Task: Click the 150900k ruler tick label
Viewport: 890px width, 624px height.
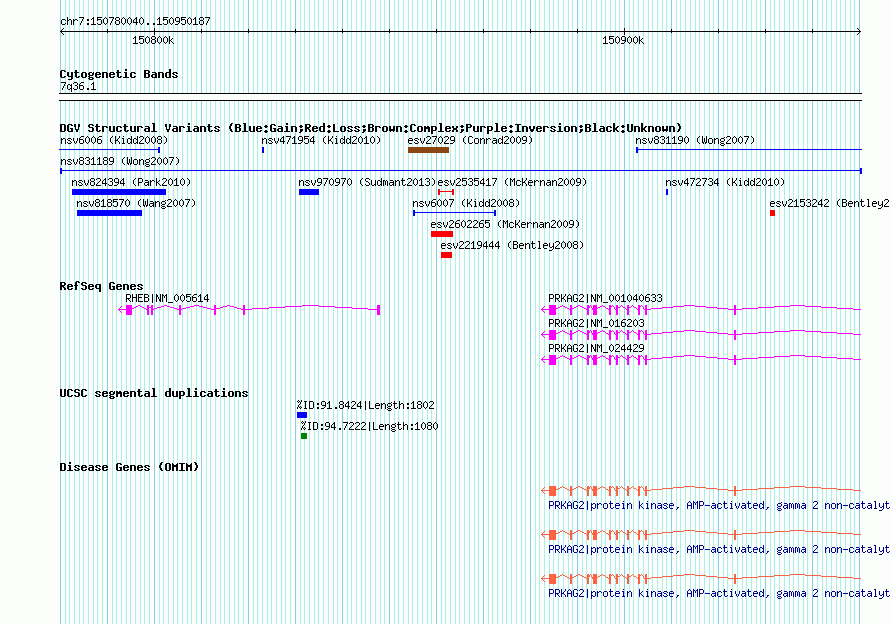Action: pos(623,40)
